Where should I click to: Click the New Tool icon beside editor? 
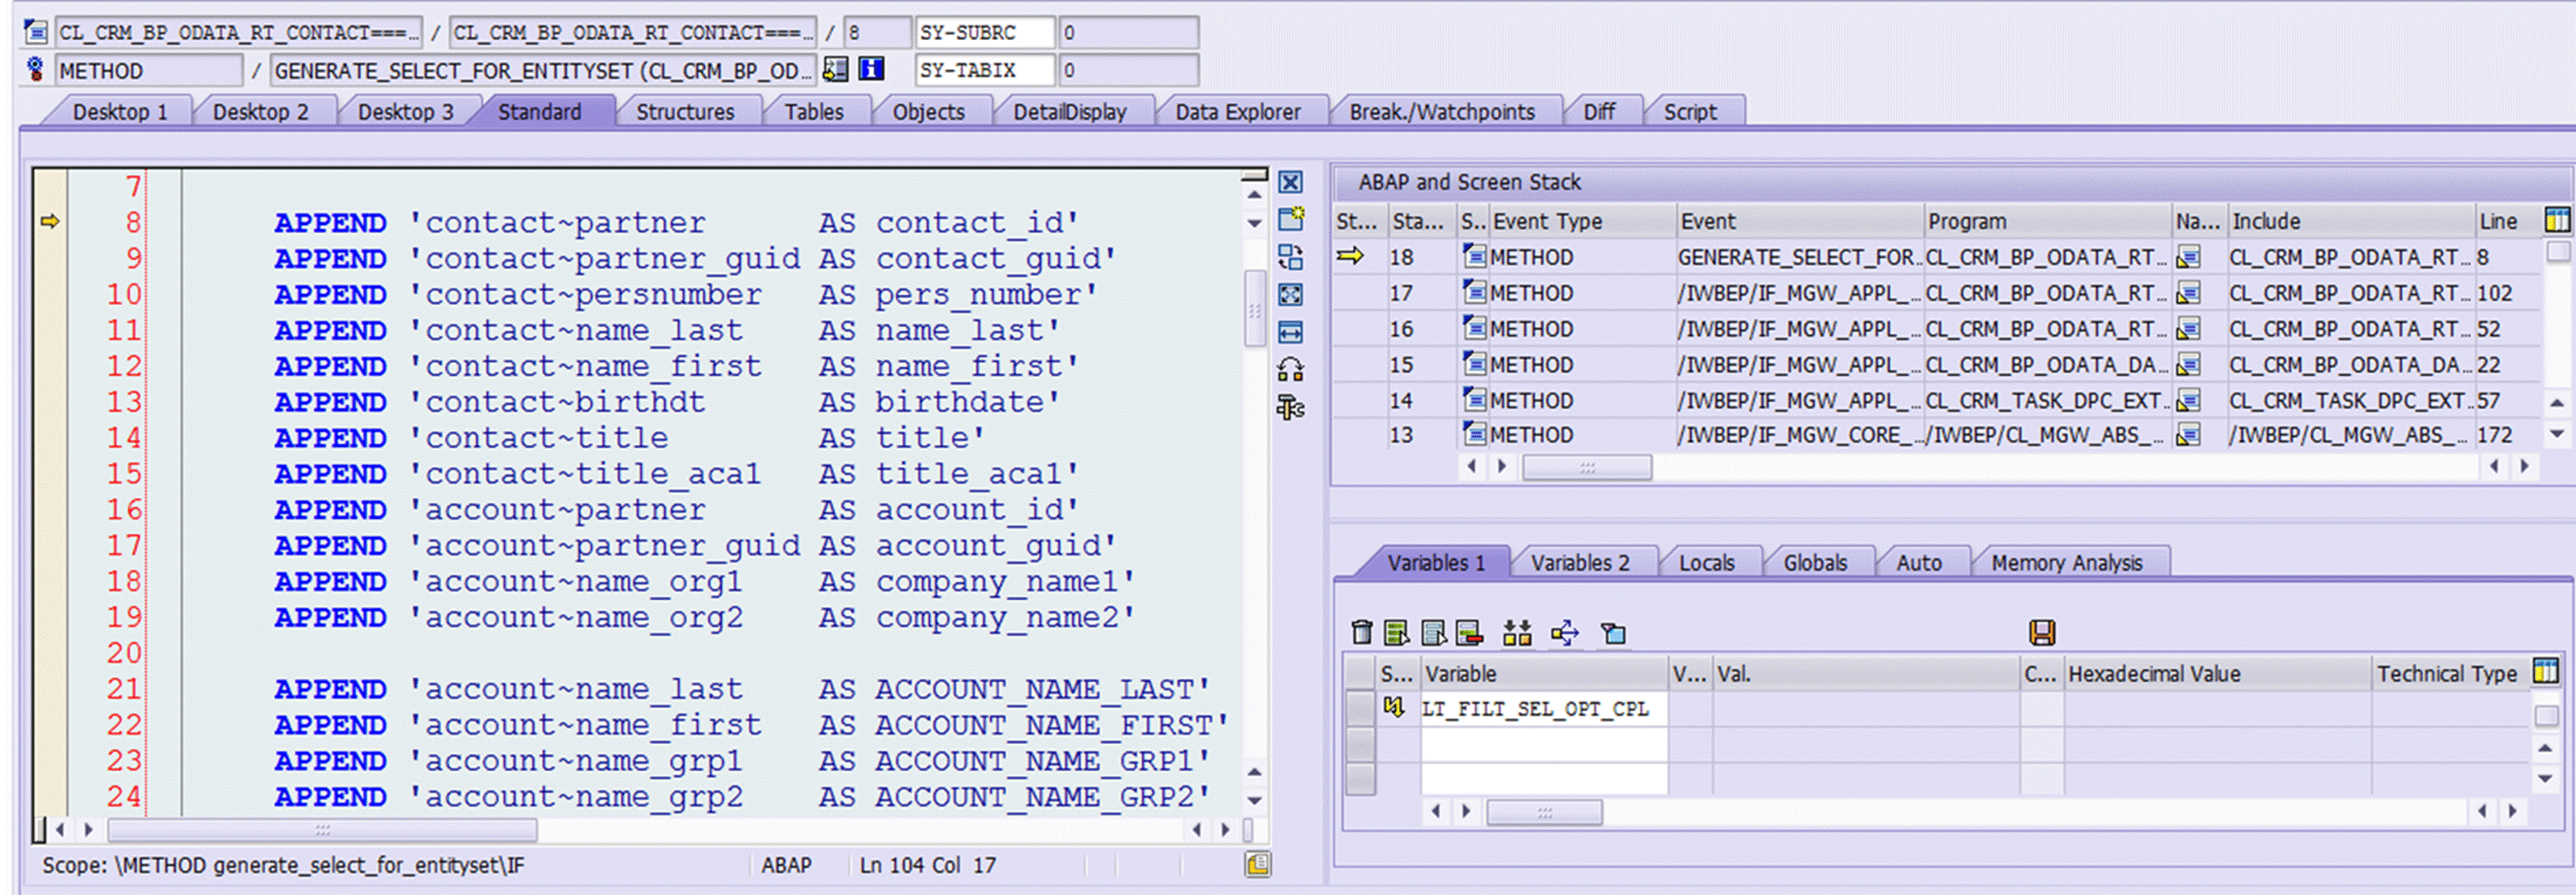click(1291, 218)
